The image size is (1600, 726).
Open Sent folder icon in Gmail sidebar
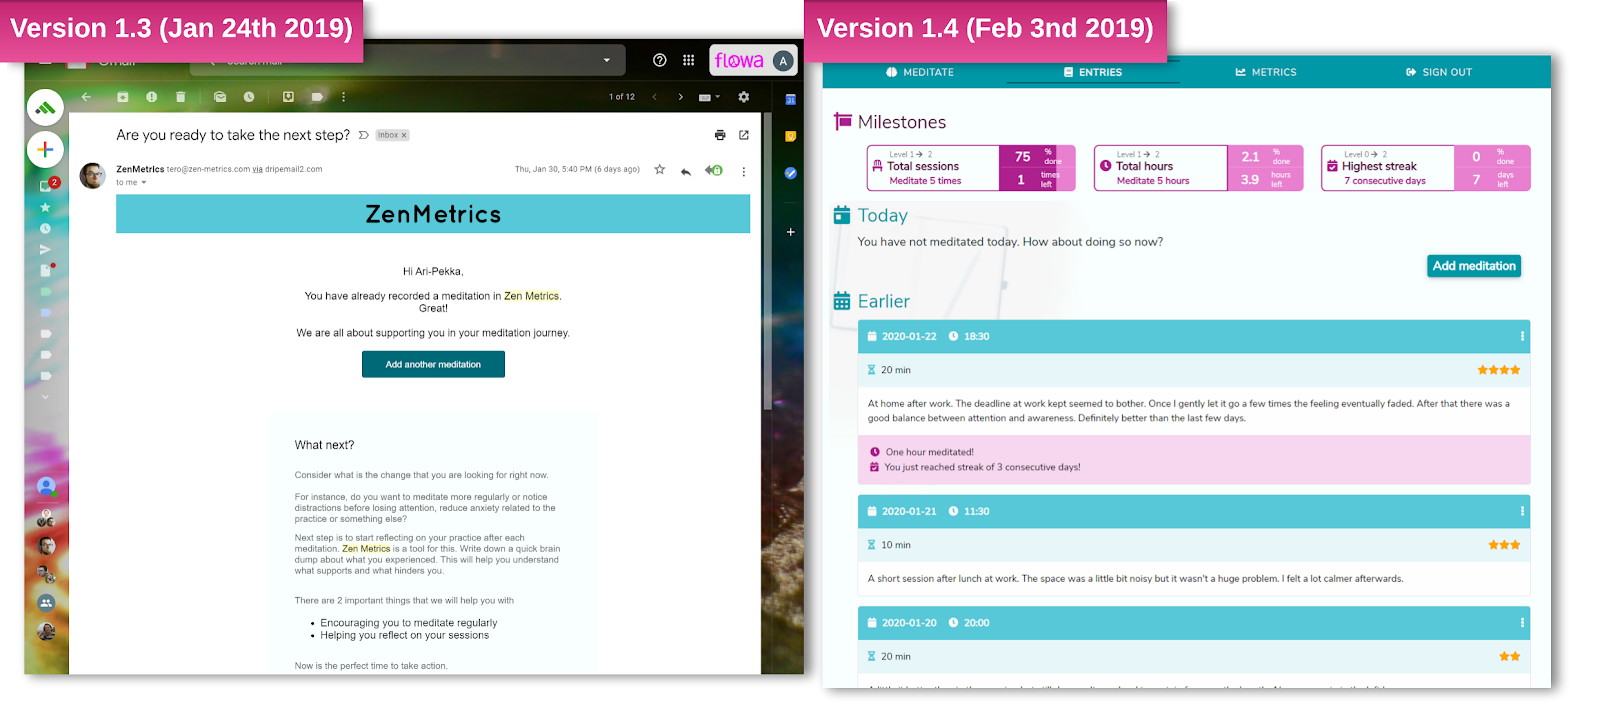point(45,250)
